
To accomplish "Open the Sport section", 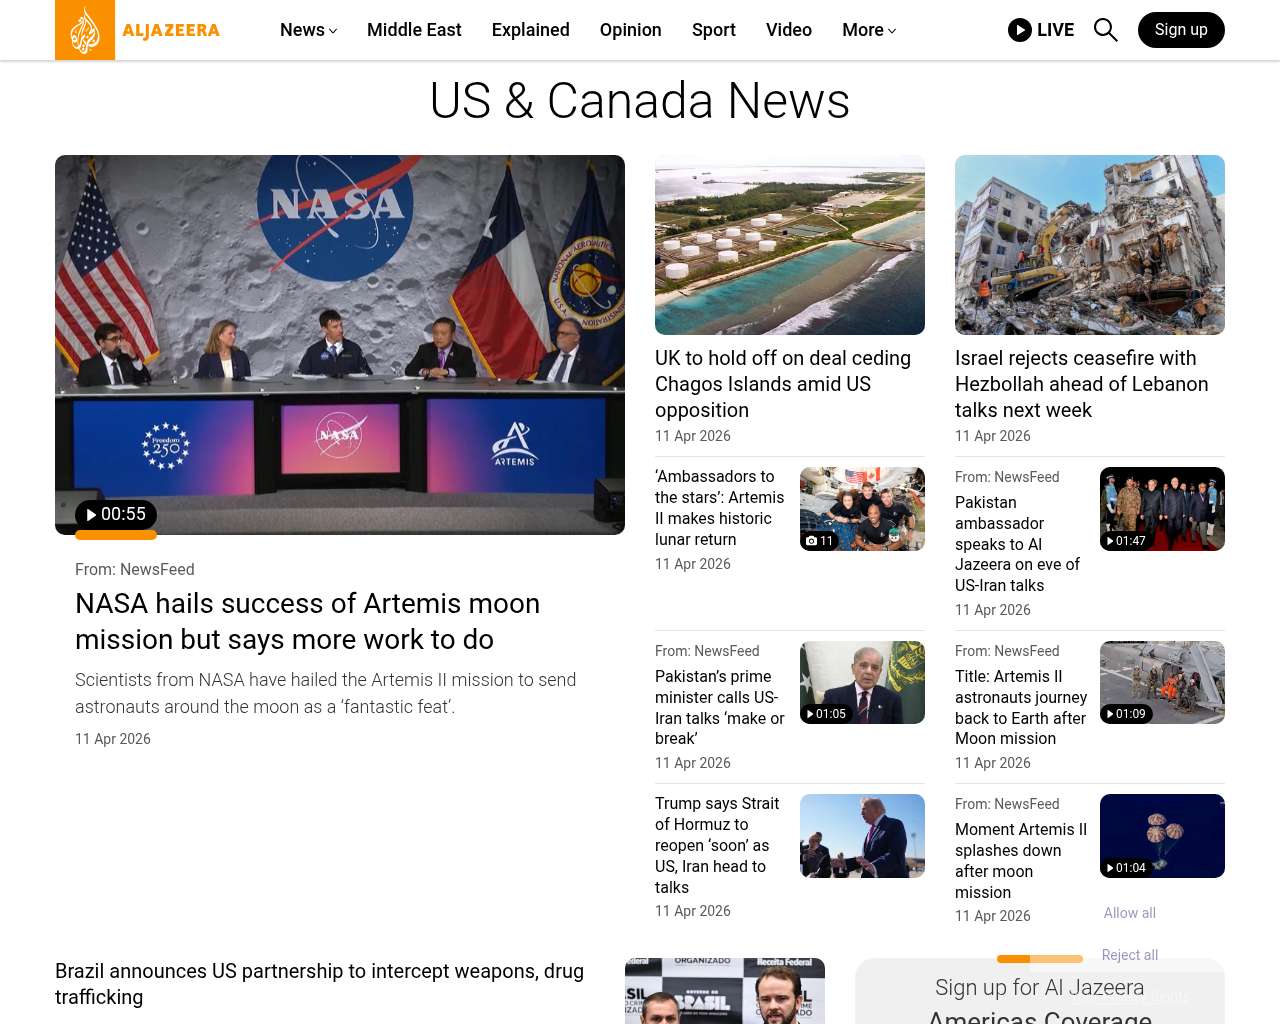I will [x=713, y=30].
